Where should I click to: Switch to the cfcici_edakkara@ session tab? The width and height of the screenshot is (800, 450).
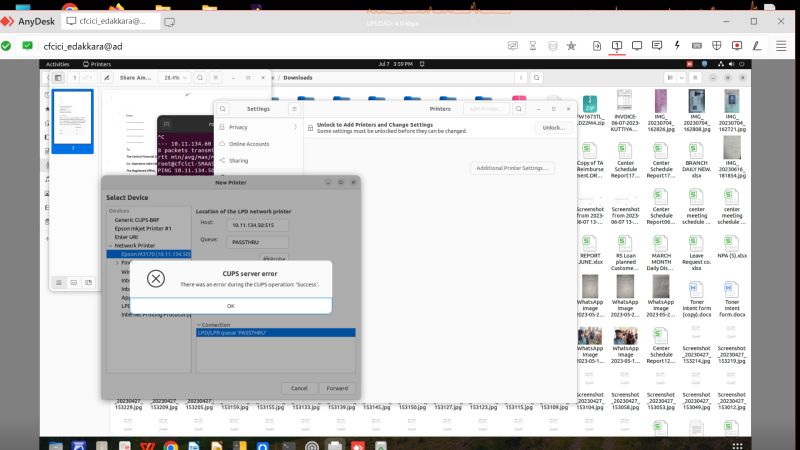click(111, 21)
